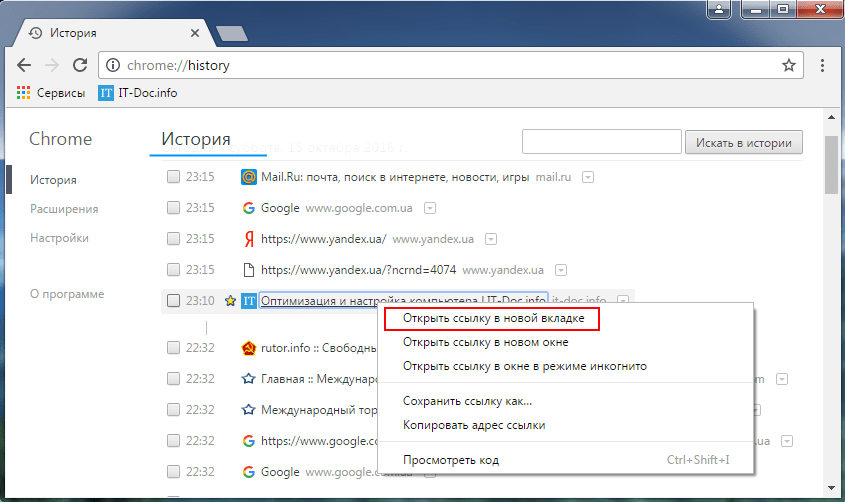Open the IT-Doc.info bookmark

coord(138,93)
